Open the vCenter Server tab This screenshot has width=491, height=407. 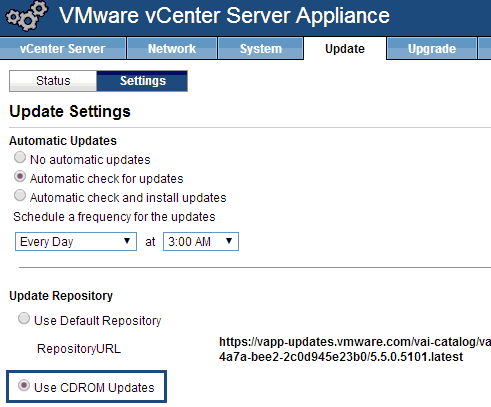pos(63,49)
